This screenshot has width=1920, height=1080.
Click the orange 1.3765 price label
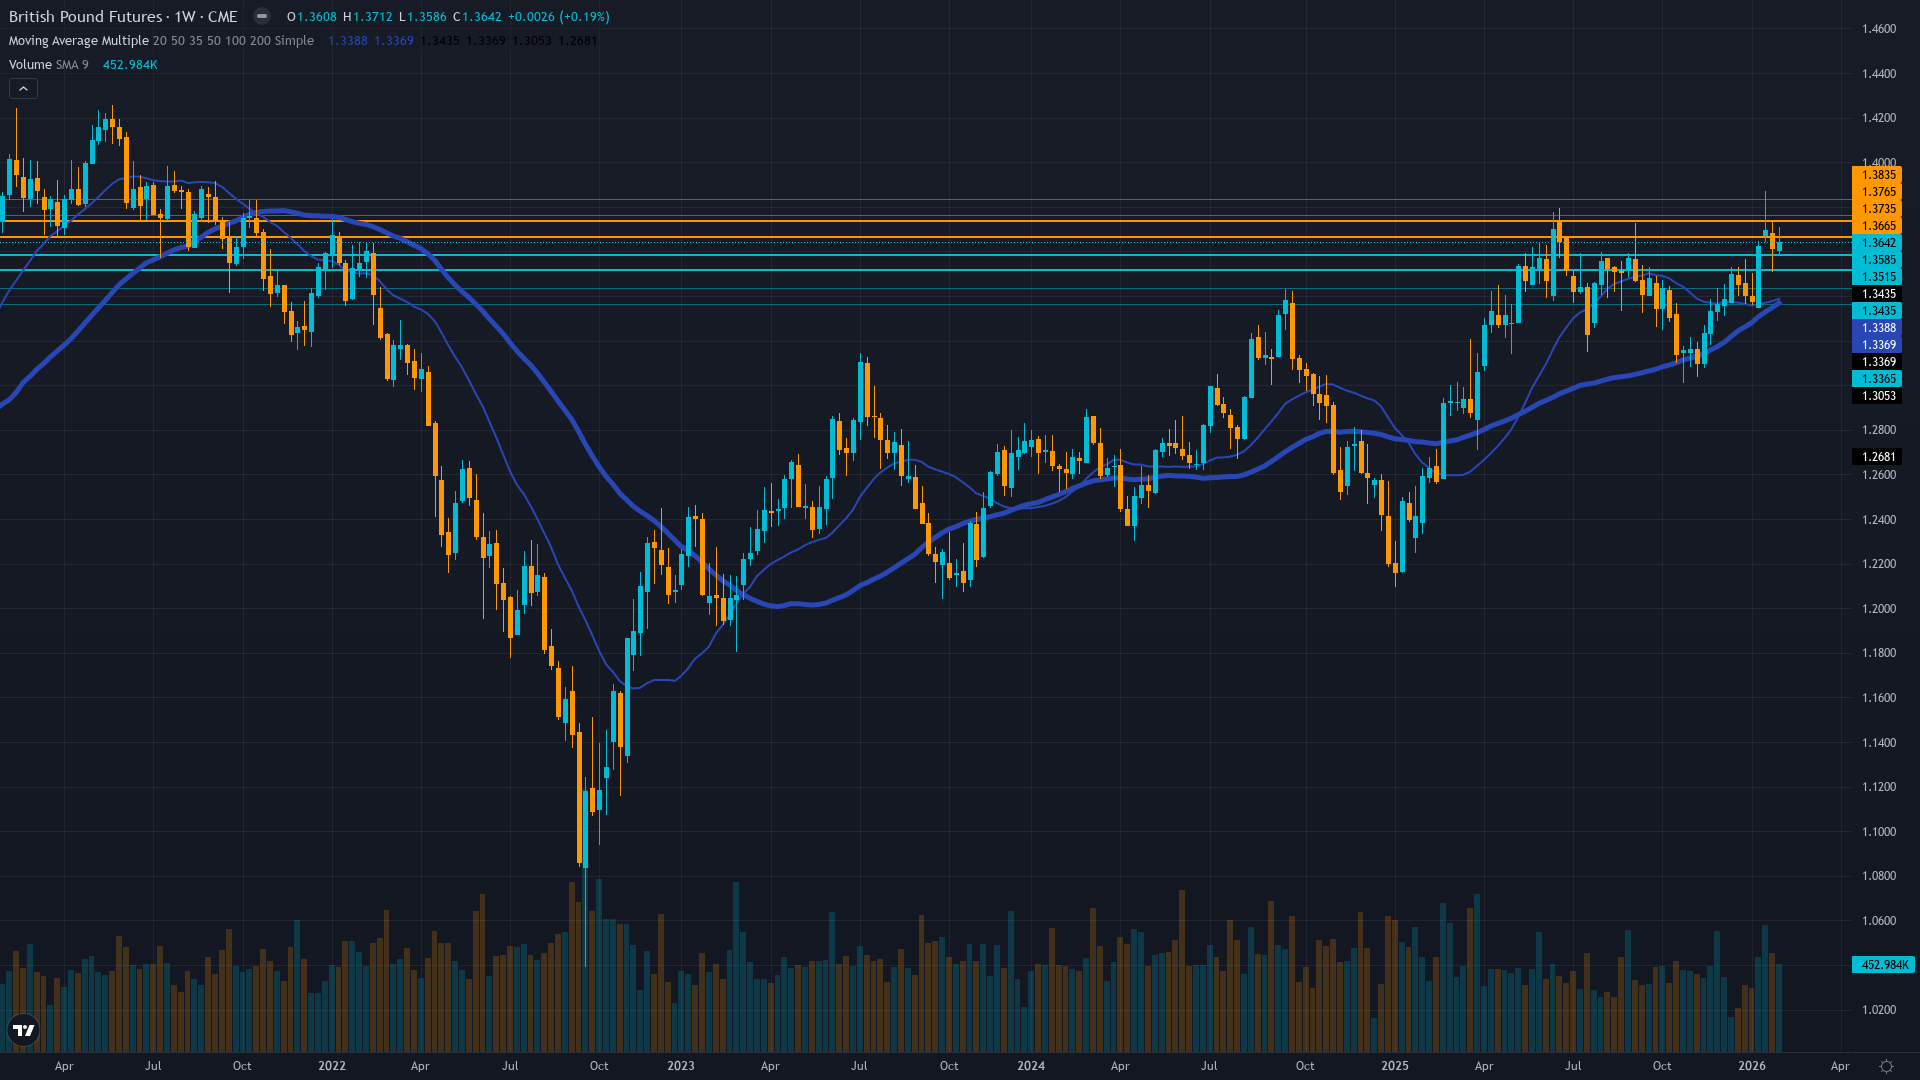click(x=1879, y=192)
